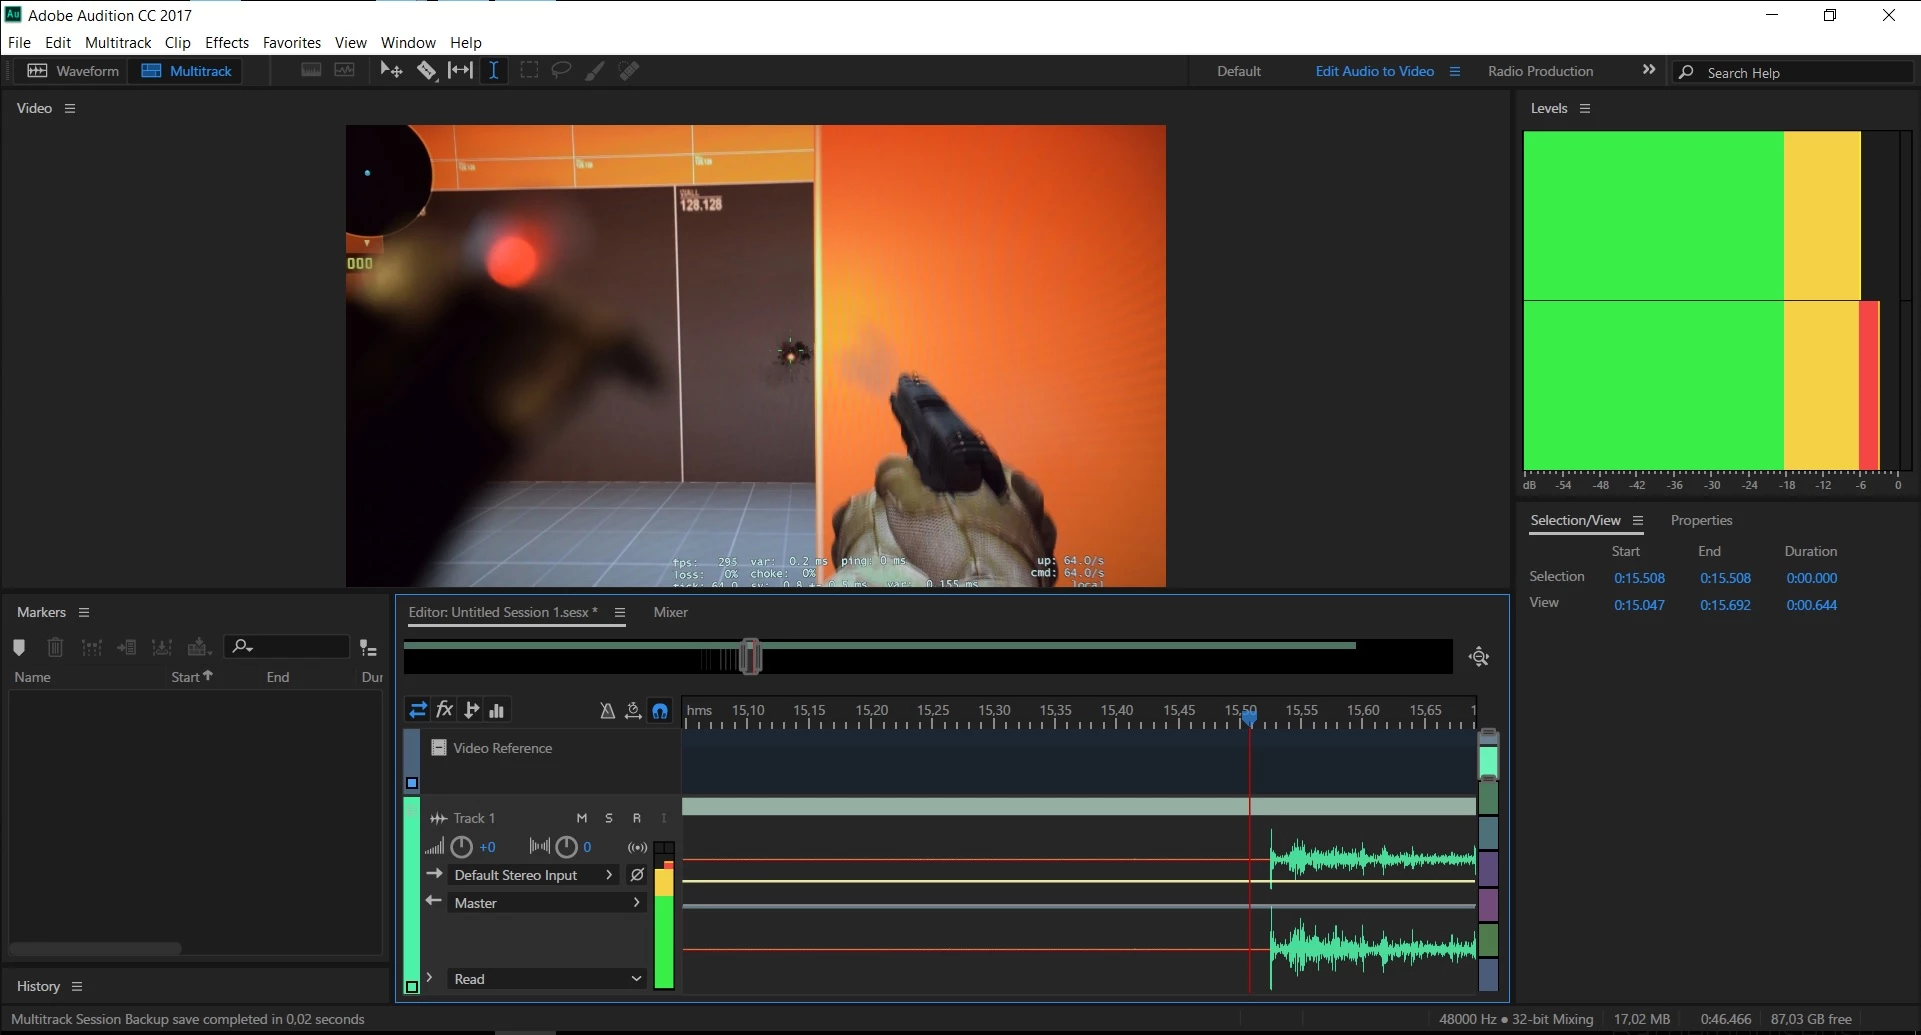This screenshot has height=1035, width=1921.
Task: Mute Track 1
Action: [x=582, y=818]
